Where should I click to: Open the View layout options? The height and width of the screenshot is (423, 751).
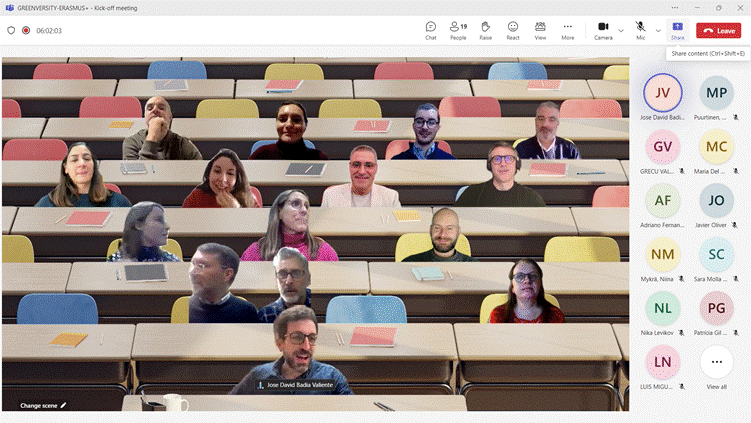540,30
